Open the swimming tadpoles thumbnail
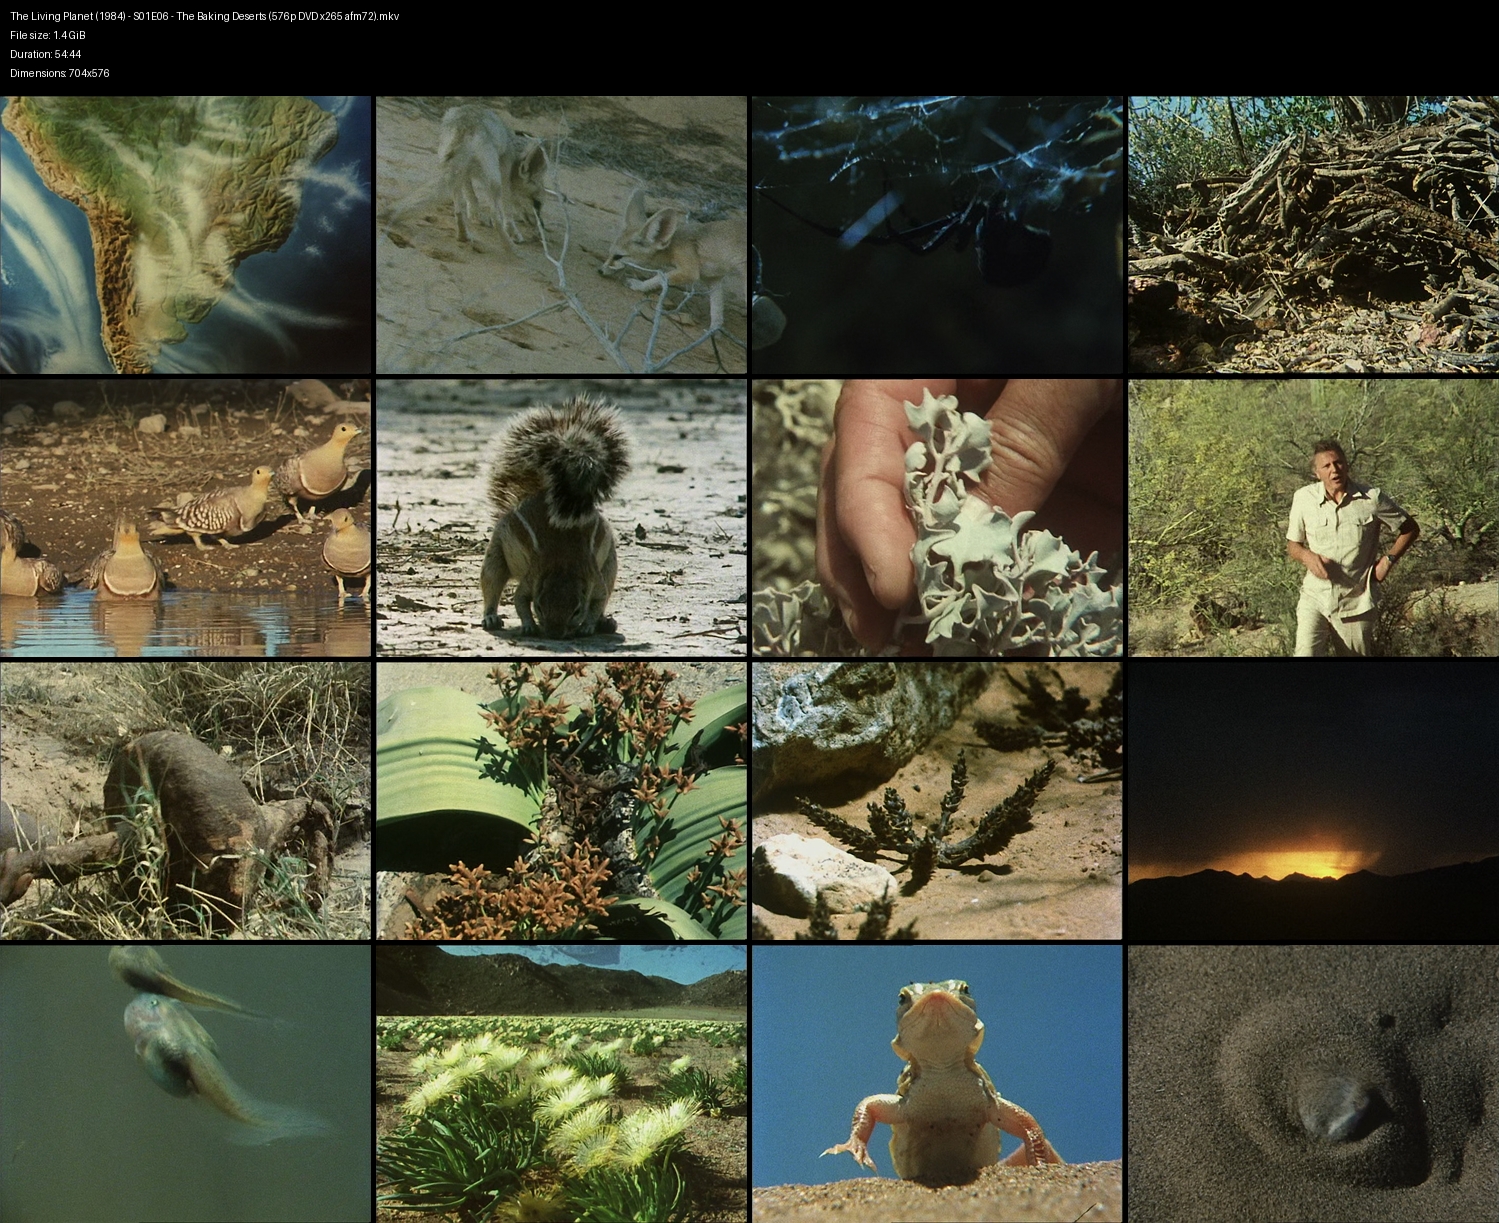 point(185,1084)
